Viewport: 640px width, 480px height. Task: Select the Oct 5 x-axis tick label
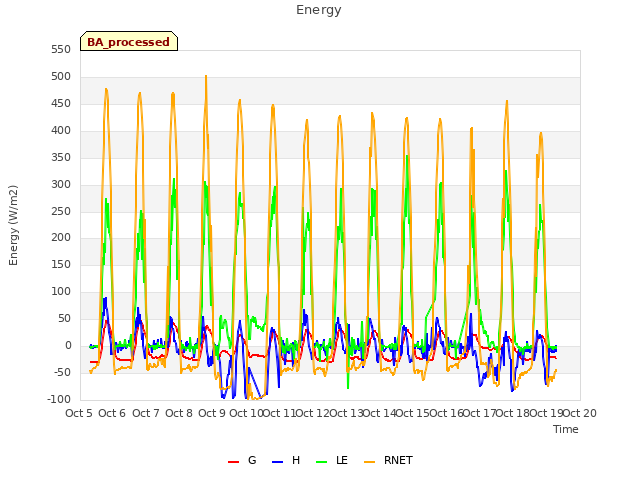79,413
